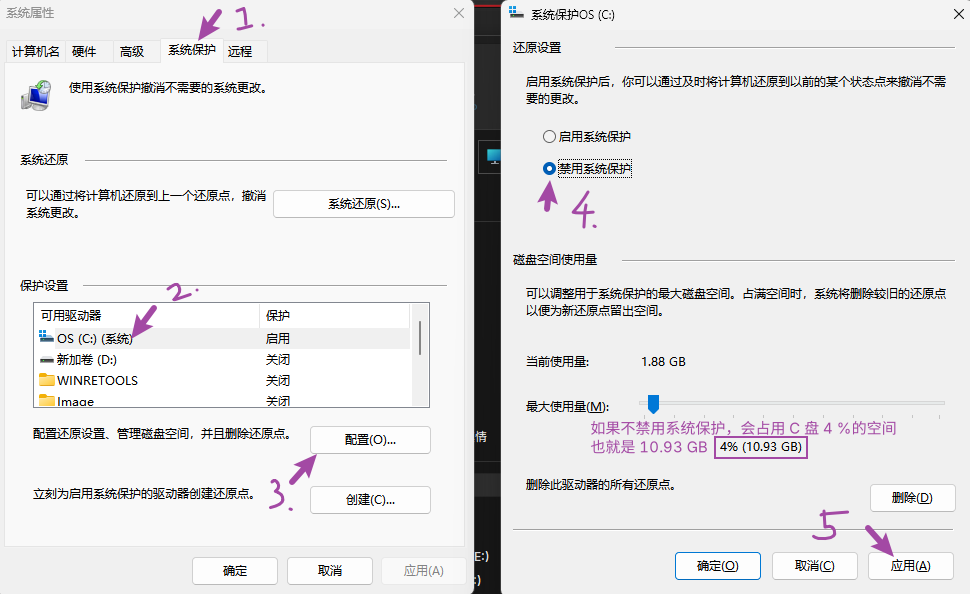Click the 关闭 status in WINRETOOLS row
The height and width of the screenshot is (594, 970).
pyautogui.click(x=278, y=380)
